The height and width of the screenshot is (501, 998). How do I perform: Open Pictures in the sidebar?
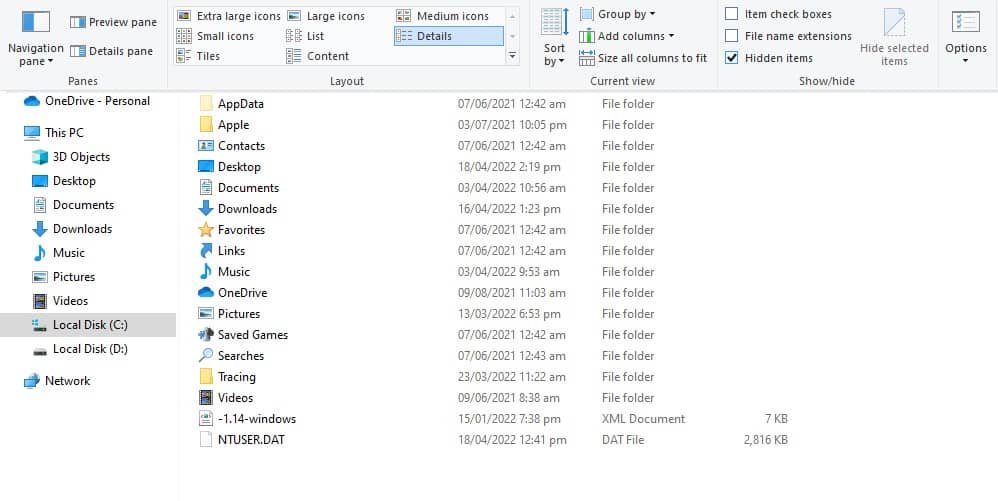pos(64,277)
